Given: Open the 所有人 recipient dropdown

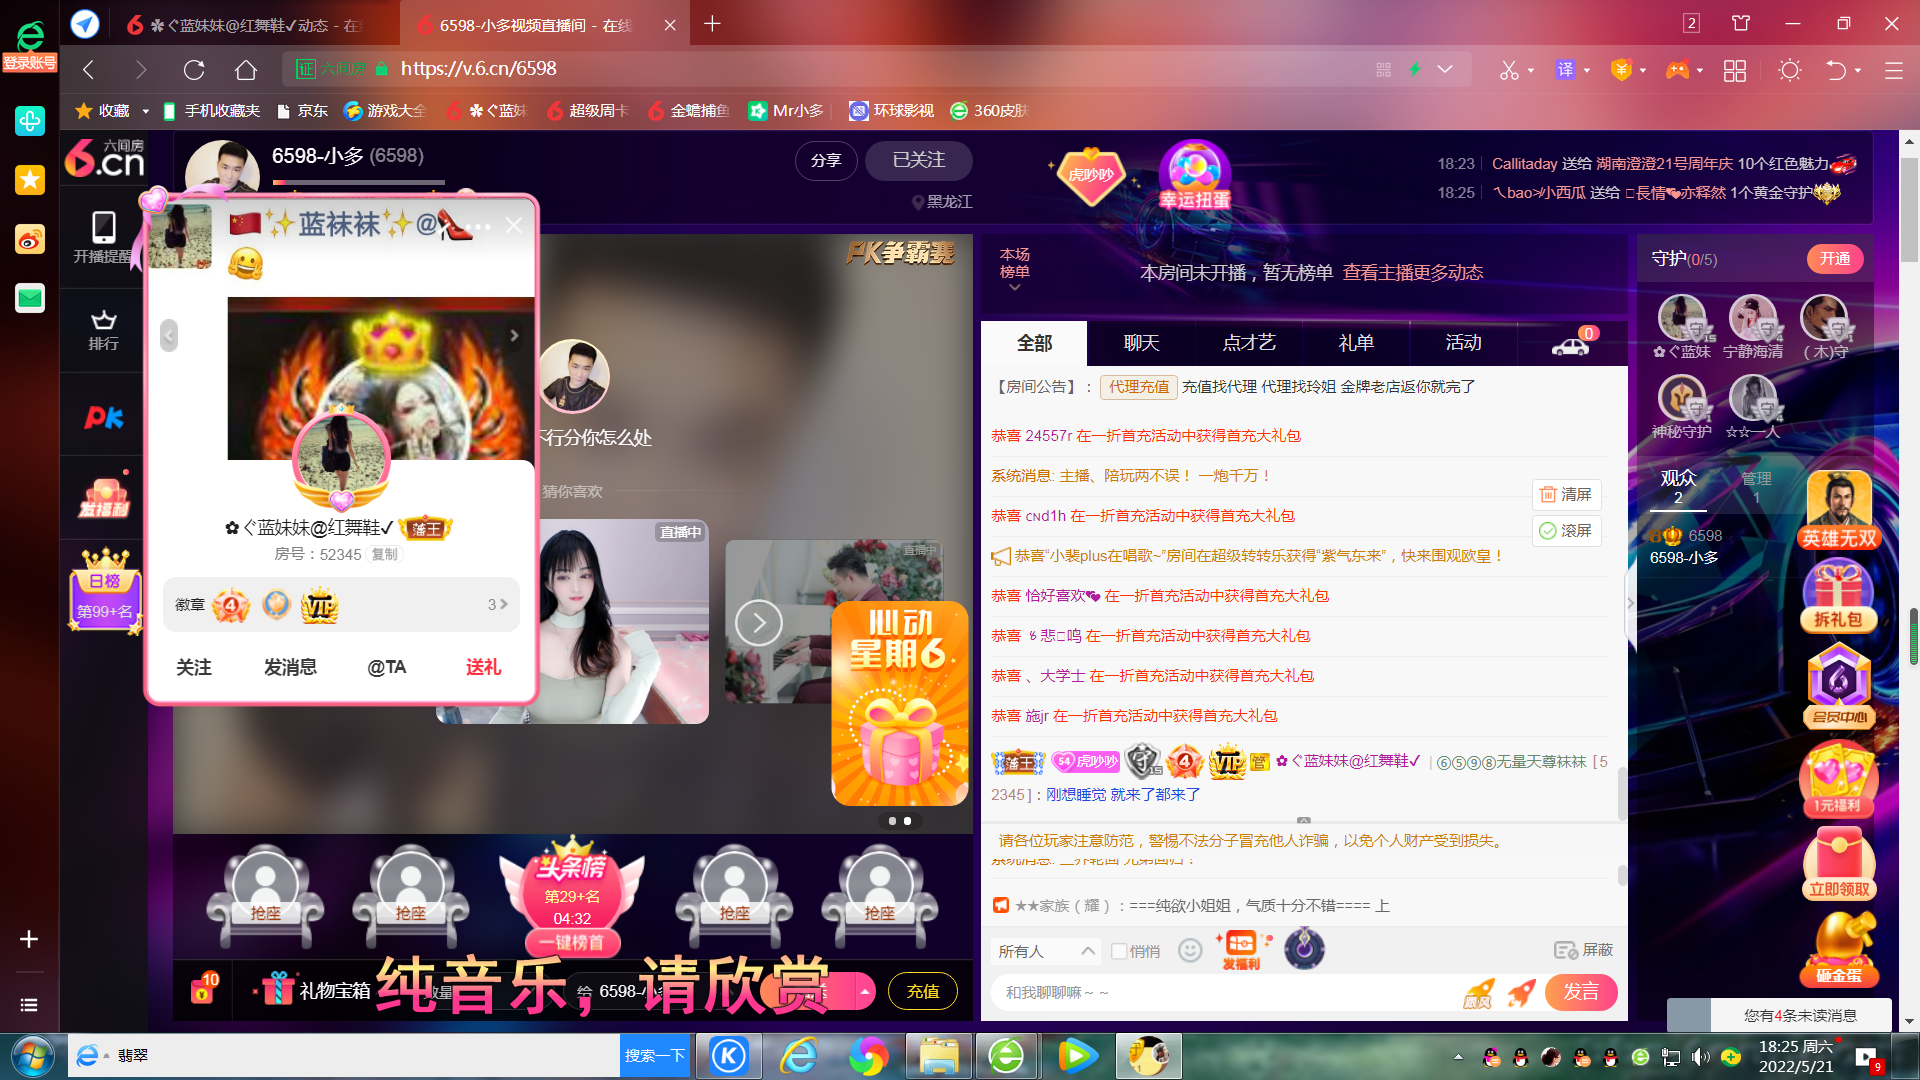Looking at the screenshot, I should 1046,951.
